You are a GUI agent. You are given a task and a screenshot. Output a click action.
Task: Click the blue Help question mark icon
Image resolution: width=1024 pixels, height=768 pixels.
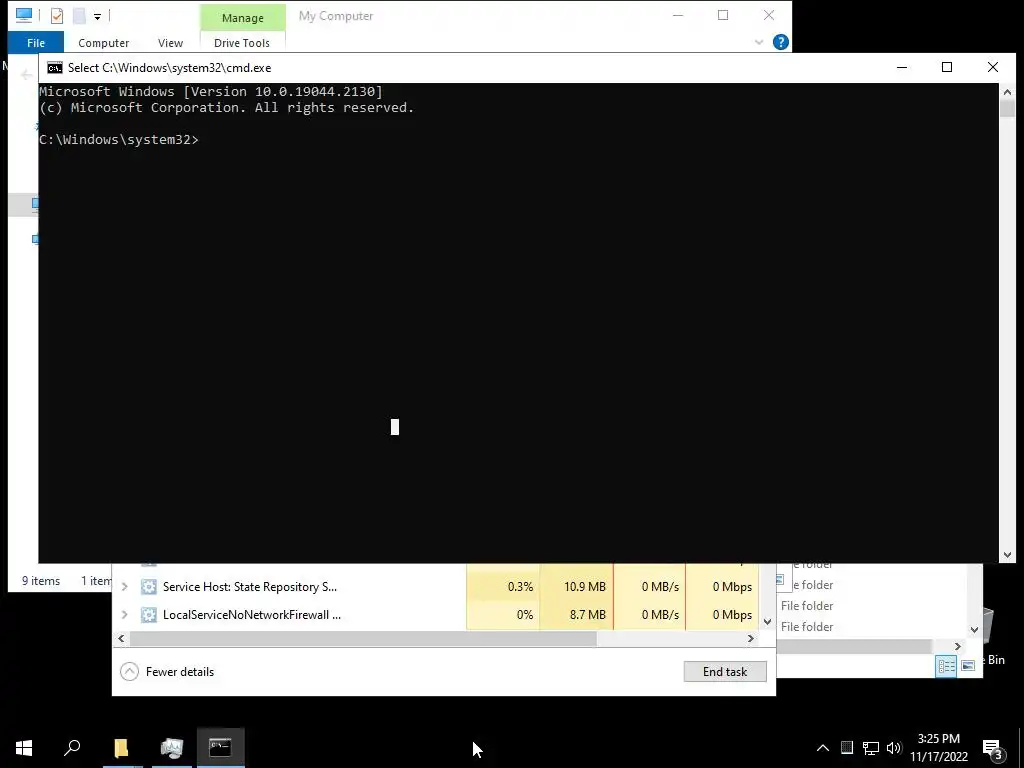(x=780, y=42)
